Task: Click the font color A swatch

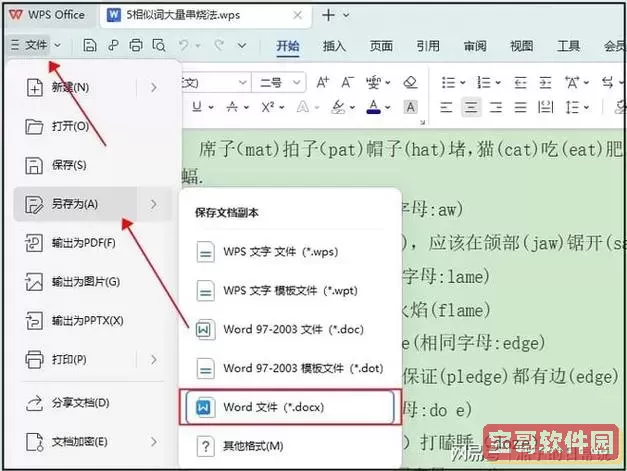Action: click(x=373, y=107)
